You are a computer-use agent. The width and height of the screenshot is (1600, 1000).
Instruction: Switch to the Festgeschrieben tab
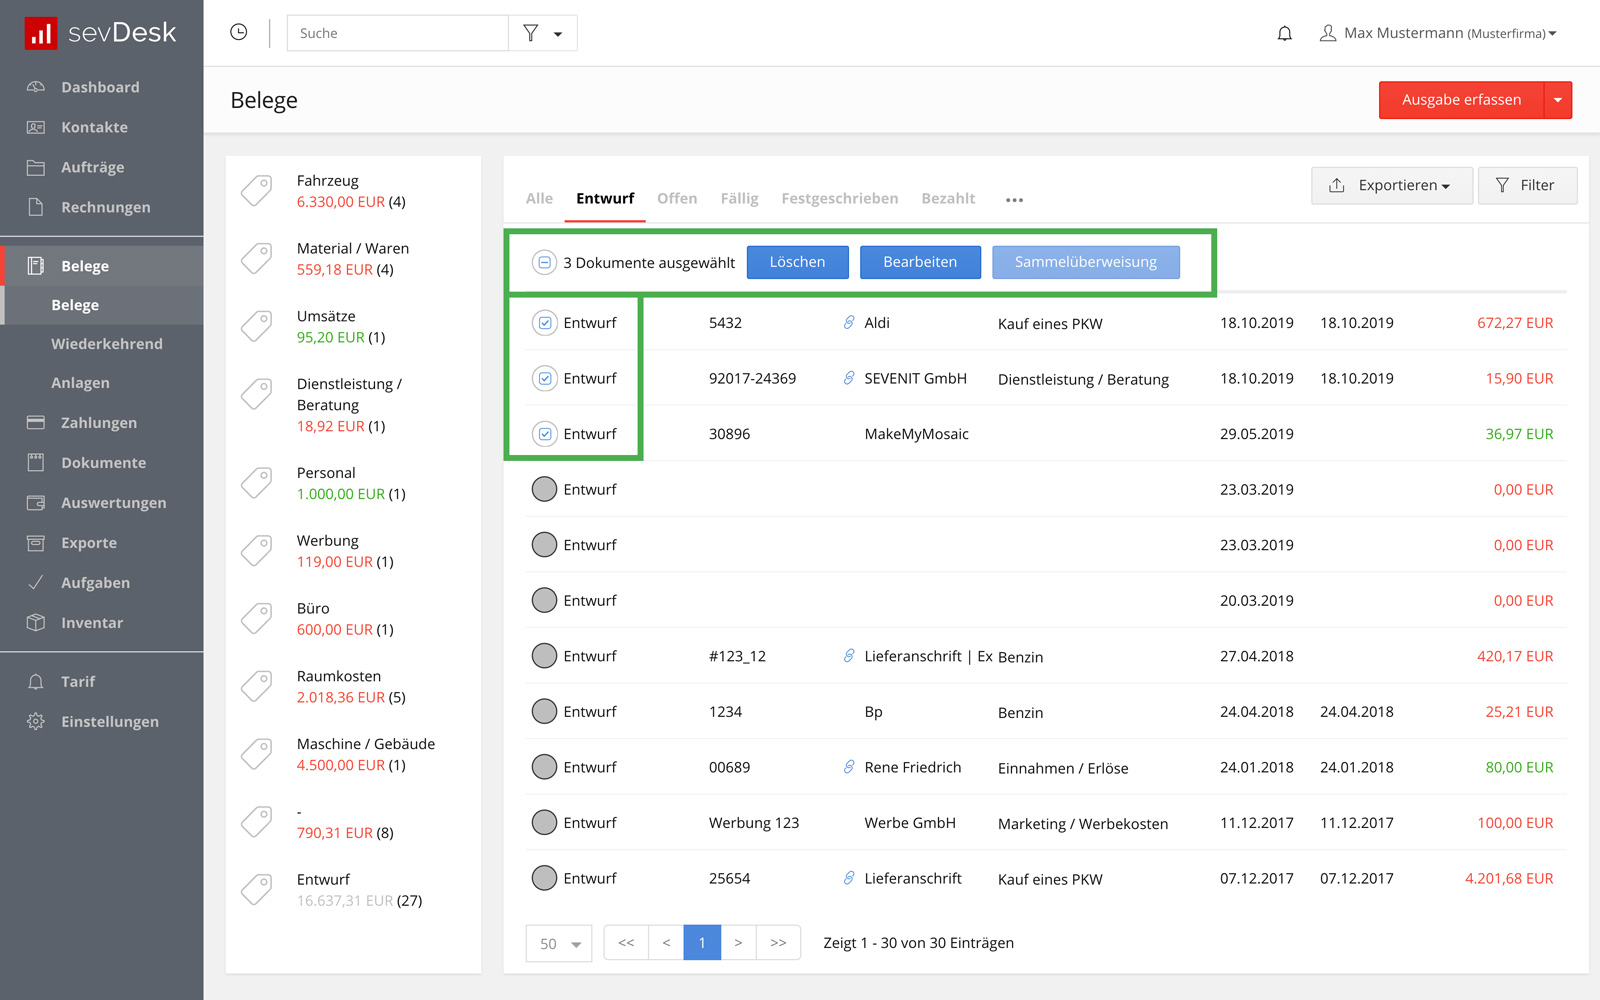pos(840,198)
